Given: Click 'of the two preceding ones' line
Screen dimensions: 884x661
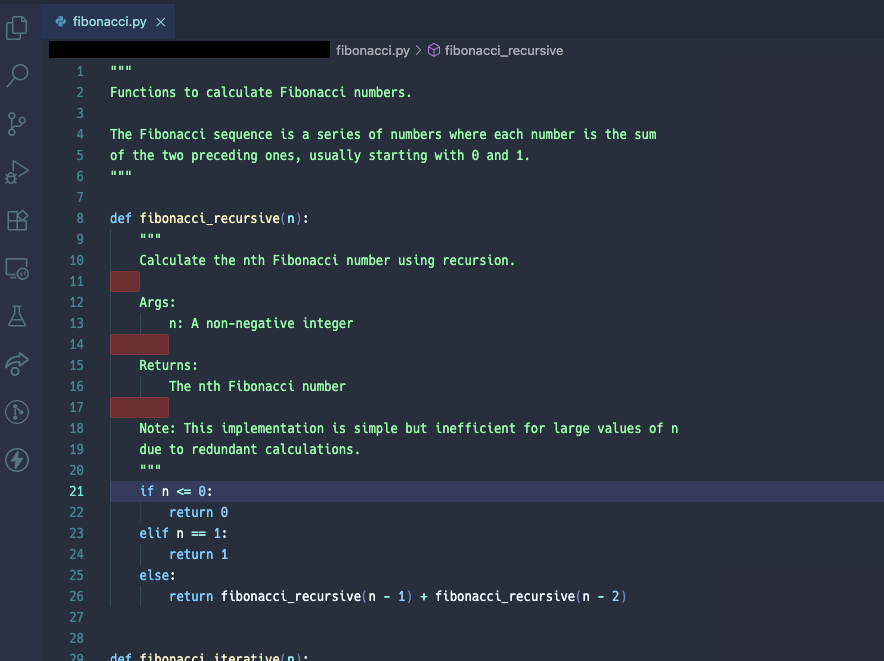Looking at the screenshot, I should tap(320, 156).
